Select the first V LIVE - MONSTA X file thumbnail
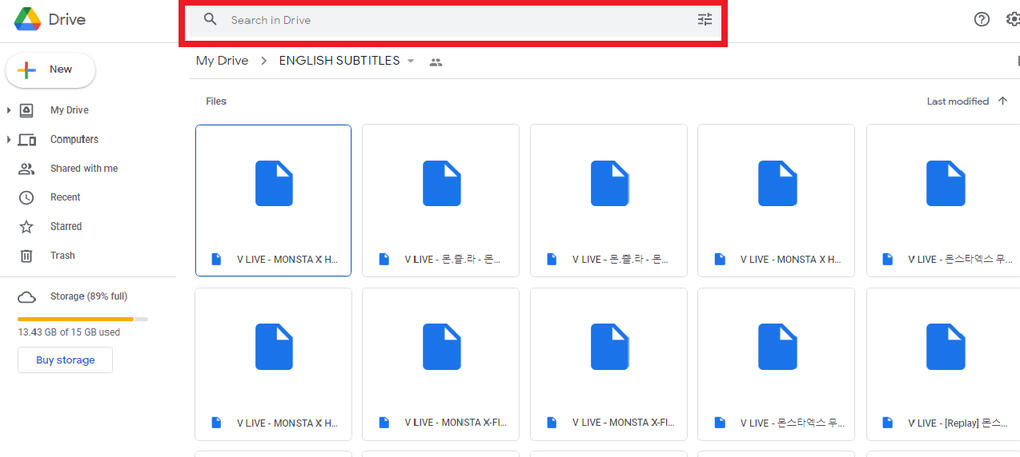Image resolution: width=1020 pixels, height=457 pixels. [273, 185]
